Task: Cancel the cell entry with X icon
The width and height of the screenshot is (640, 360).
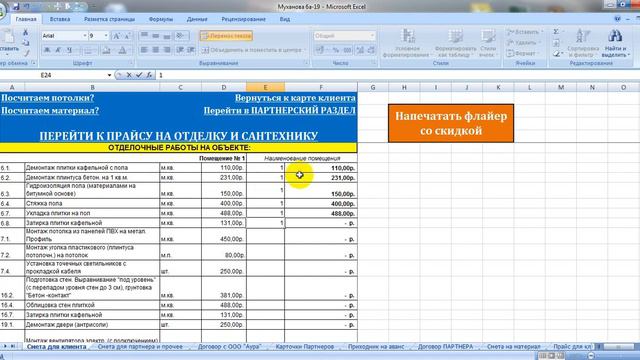Action: pyautogui.click(x=129, y=75)
